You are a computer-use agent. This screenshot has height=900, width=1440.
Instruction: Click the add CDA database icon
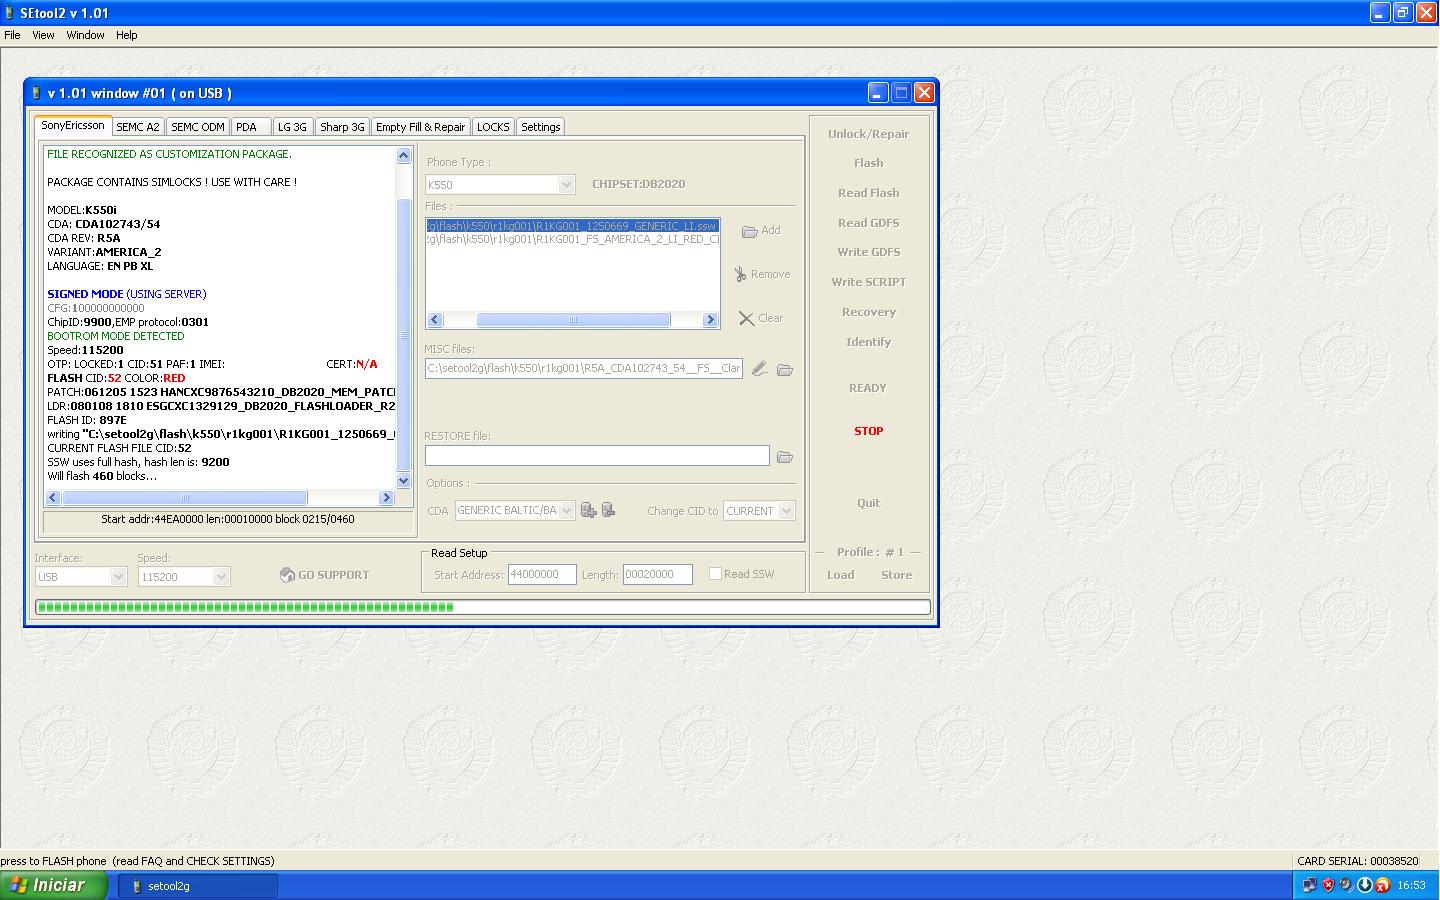[x=589, y=510]
